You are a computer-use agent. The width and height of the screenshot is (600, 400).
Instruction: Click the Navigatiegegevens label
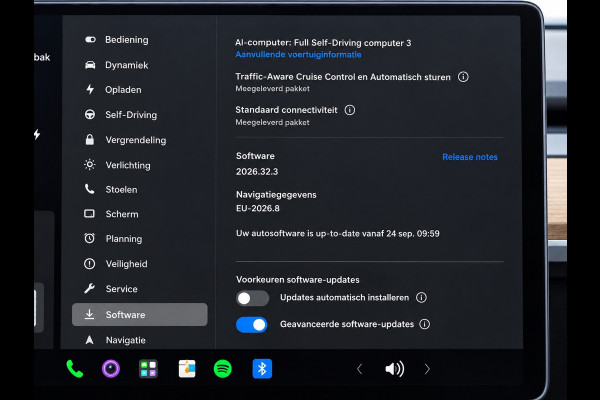click(x=276, y=195)
